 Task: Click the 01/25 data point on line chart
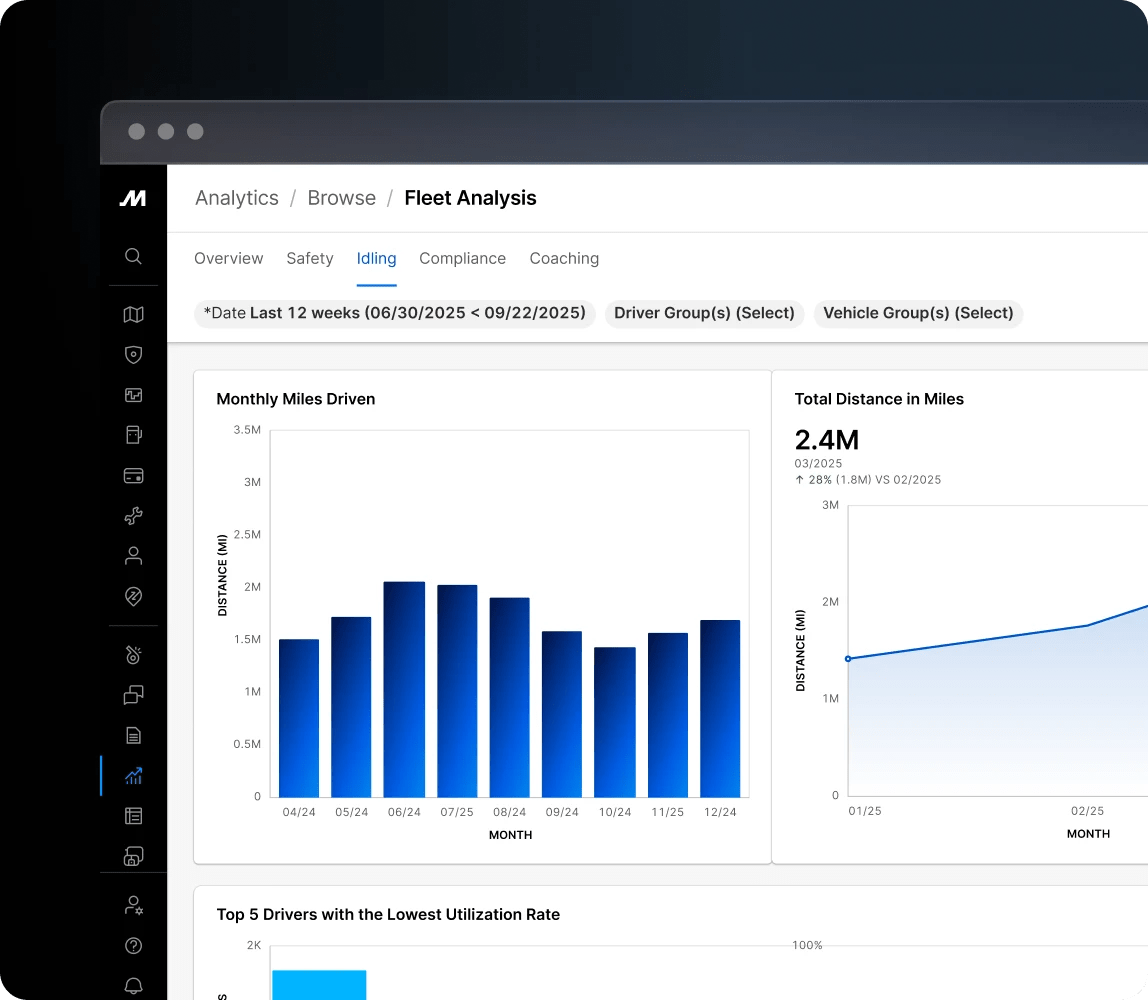click(x=848, y=659)
